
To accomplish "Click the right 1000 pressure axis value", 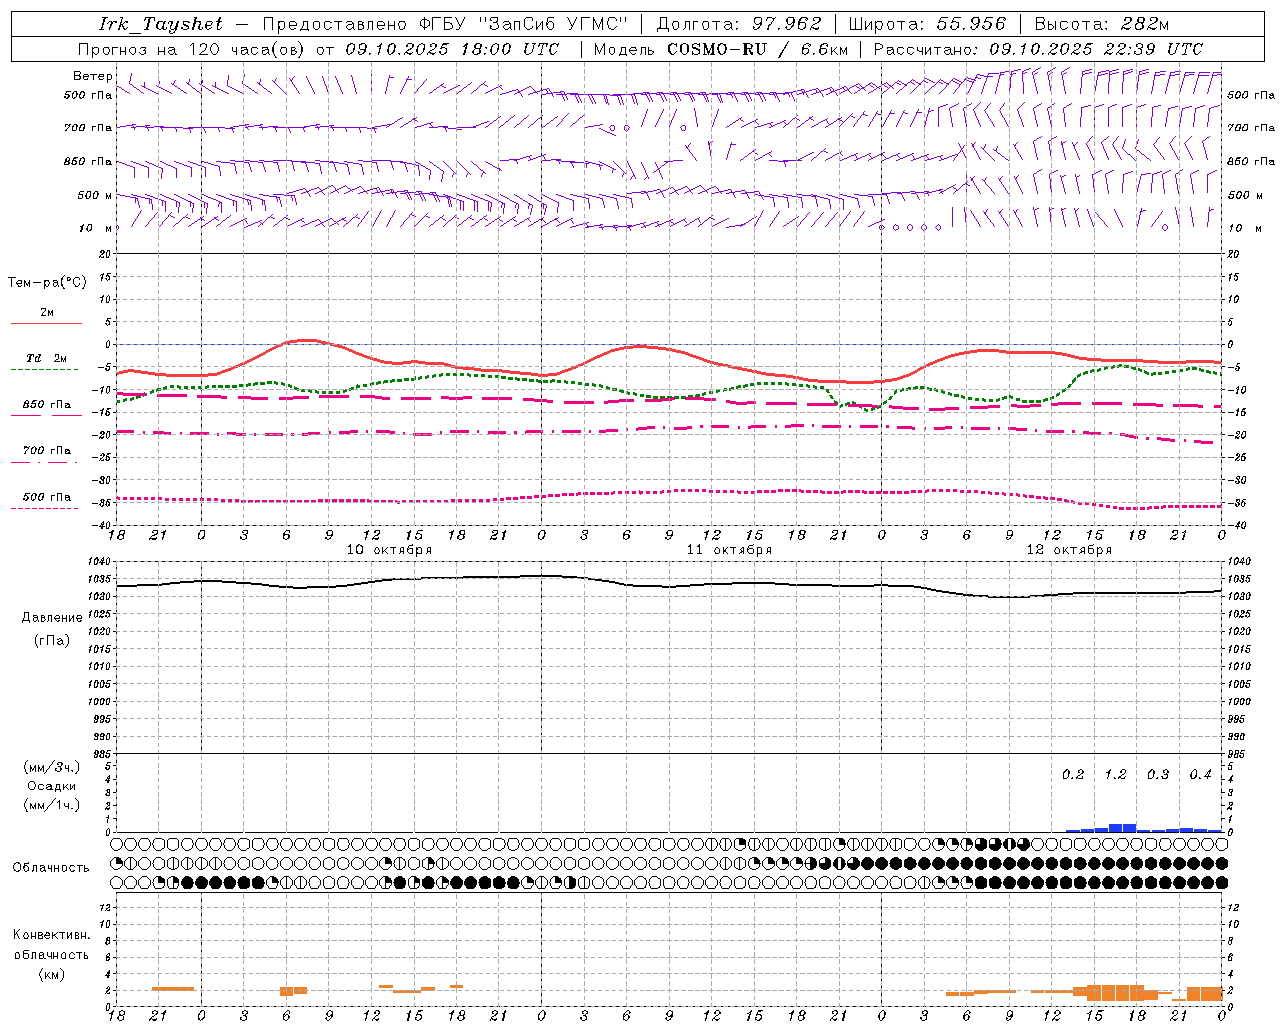I will (1239, 702).
